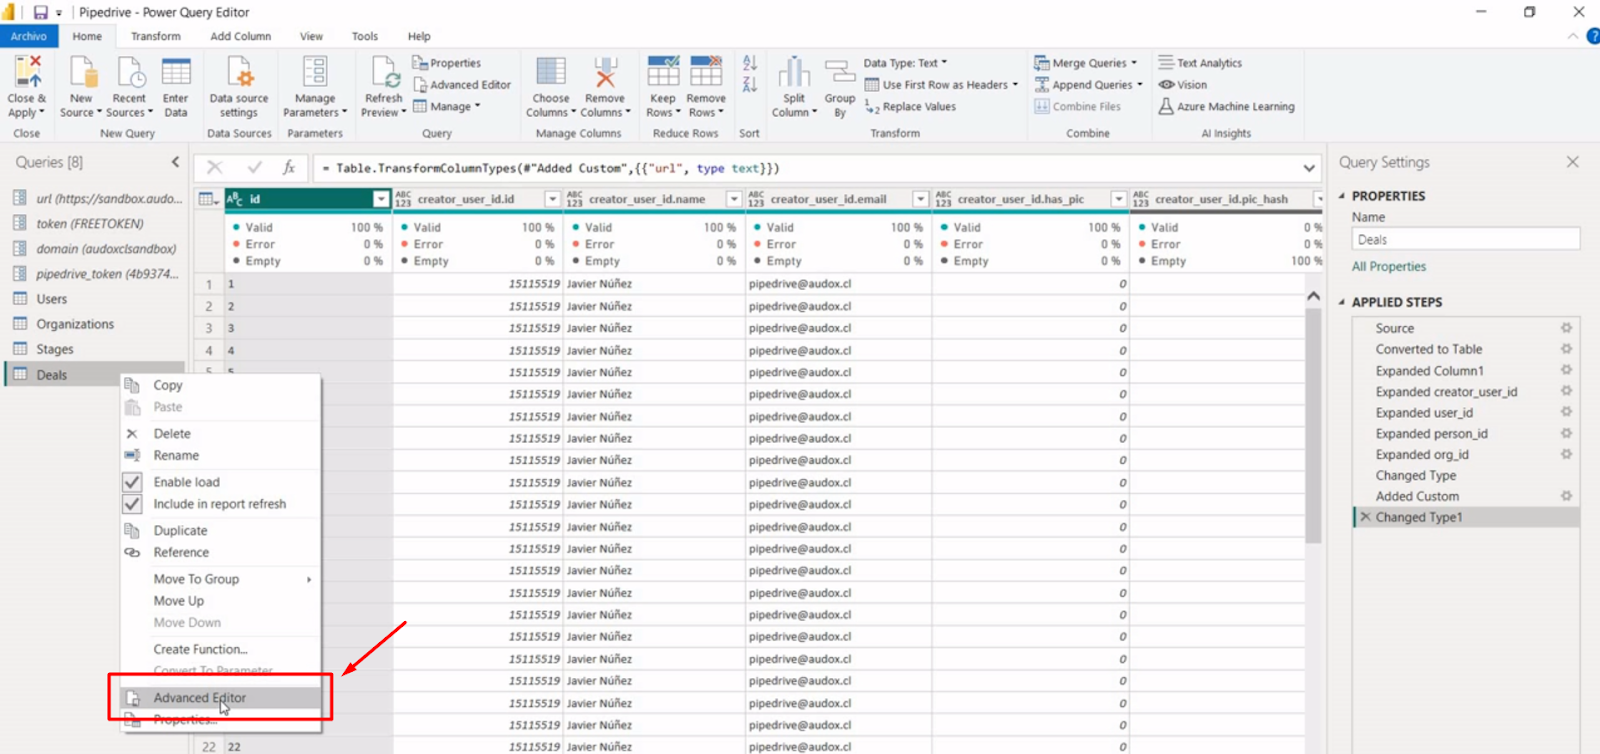Close Query Settings pane
Screen dimensions: 1600x754
pyautogui.click(x=1573, y=162)
